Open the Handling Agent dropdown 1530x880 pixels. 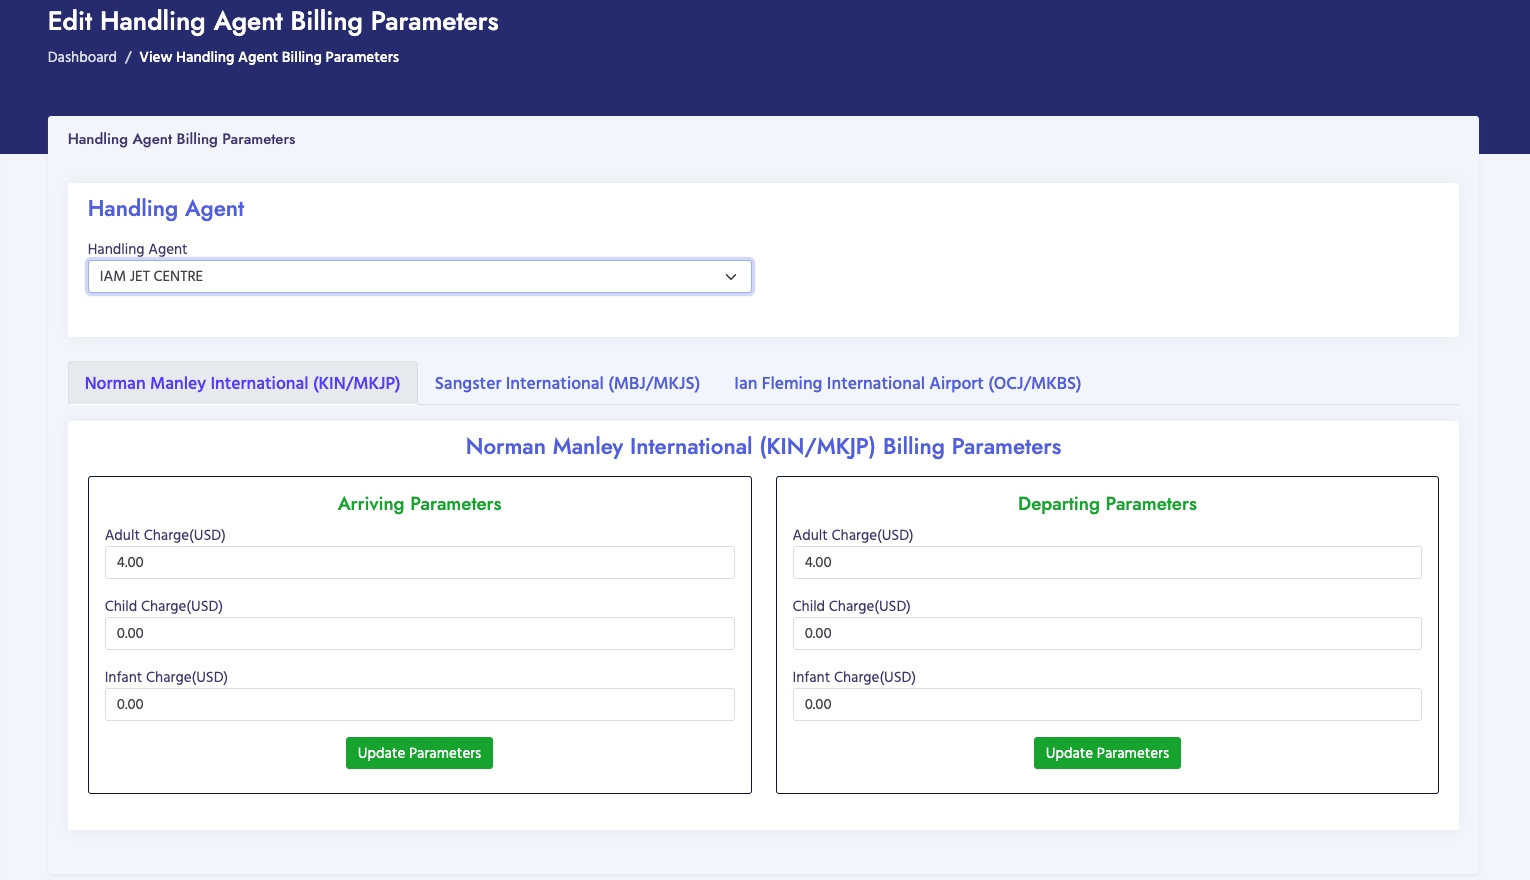[419, 276]
